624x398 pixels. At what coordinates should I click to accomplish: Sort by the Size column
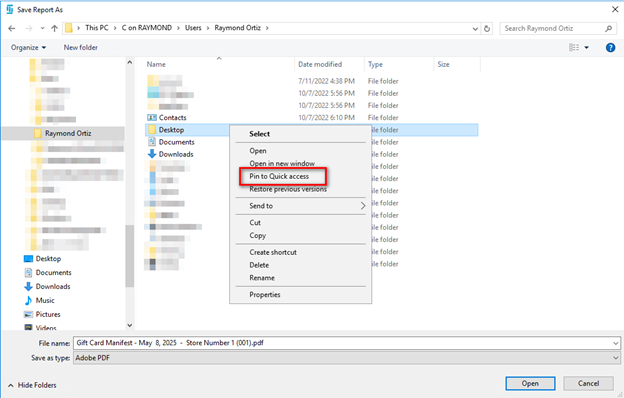443,64
